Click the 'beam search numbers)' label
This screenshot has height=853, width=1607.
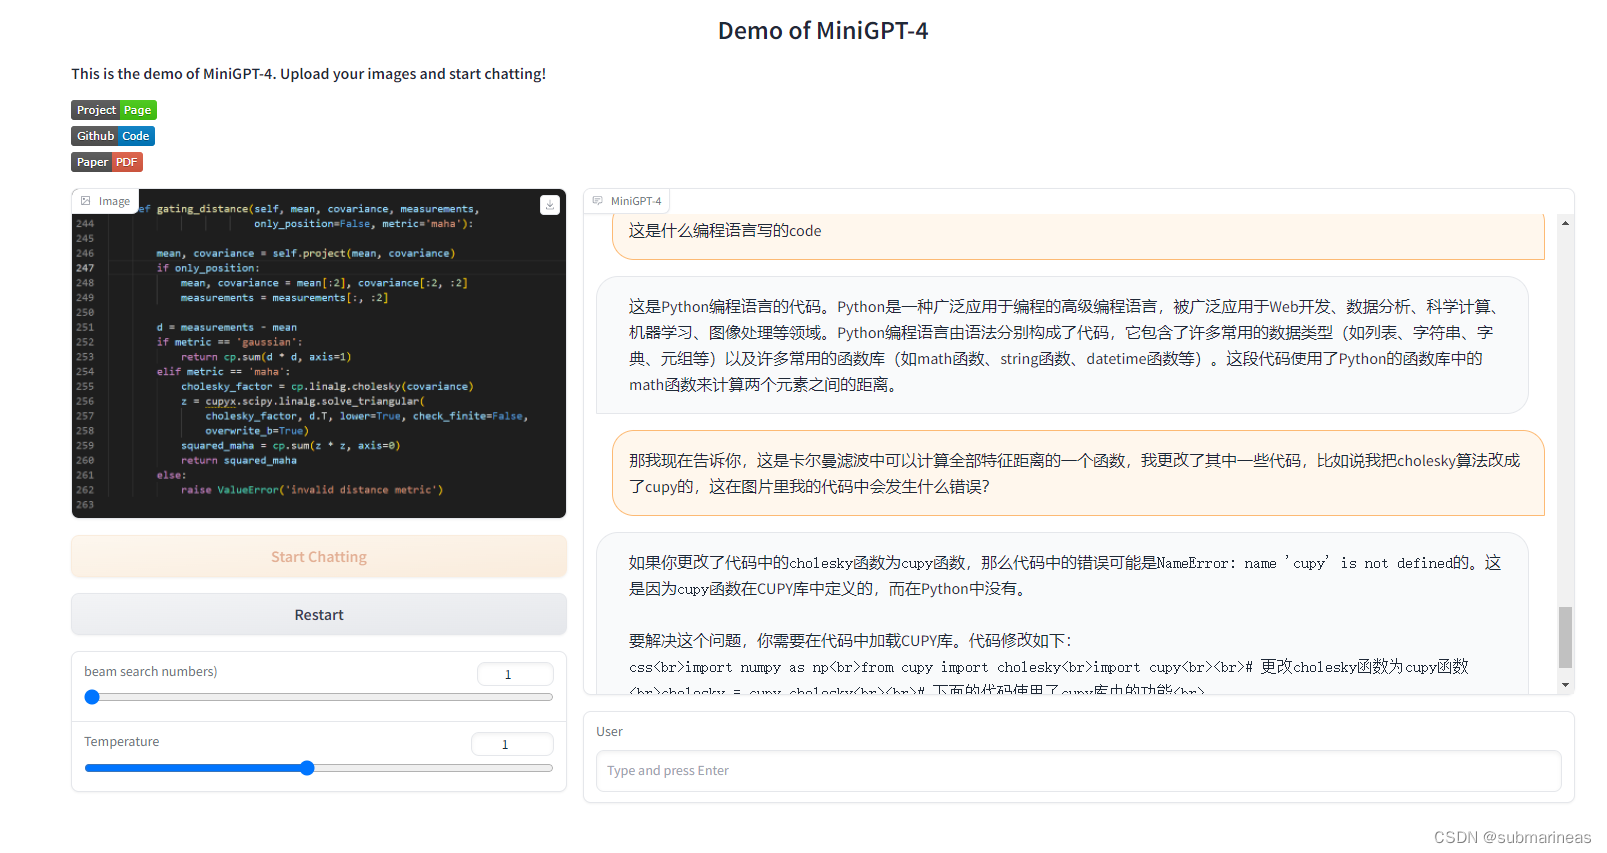coord(150,672)
